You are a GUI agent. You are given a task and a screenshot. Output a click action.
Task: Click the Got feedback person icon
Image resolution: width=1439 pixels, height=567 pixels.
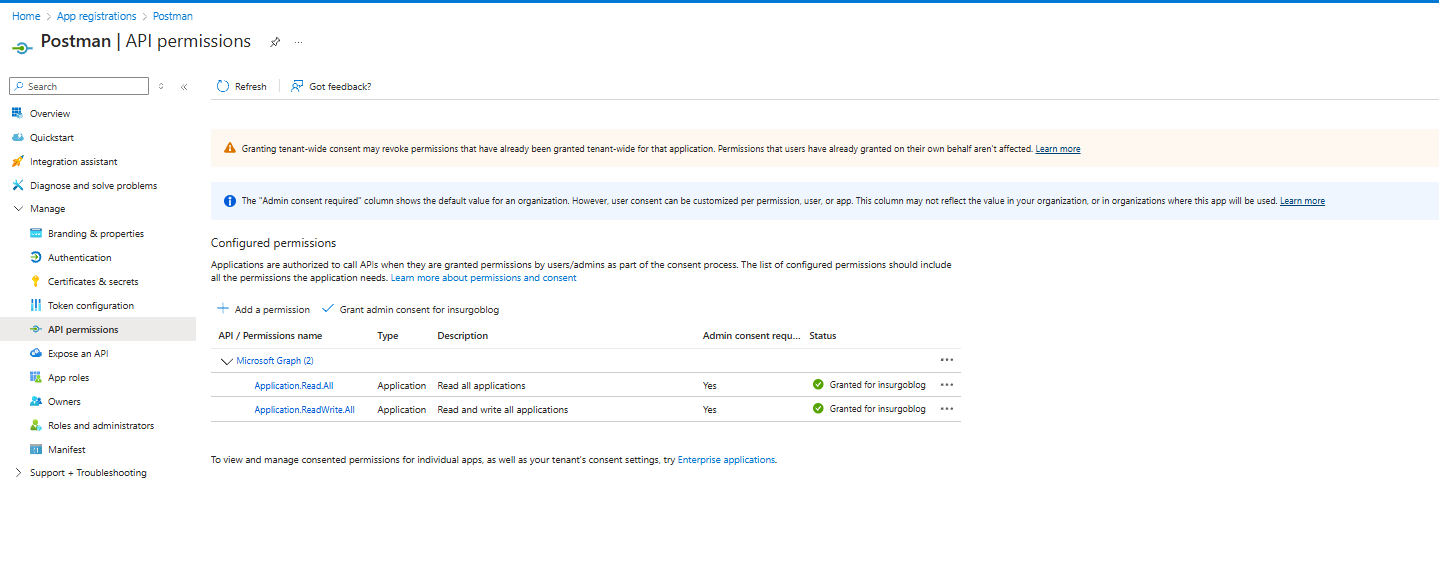(297, 87)
